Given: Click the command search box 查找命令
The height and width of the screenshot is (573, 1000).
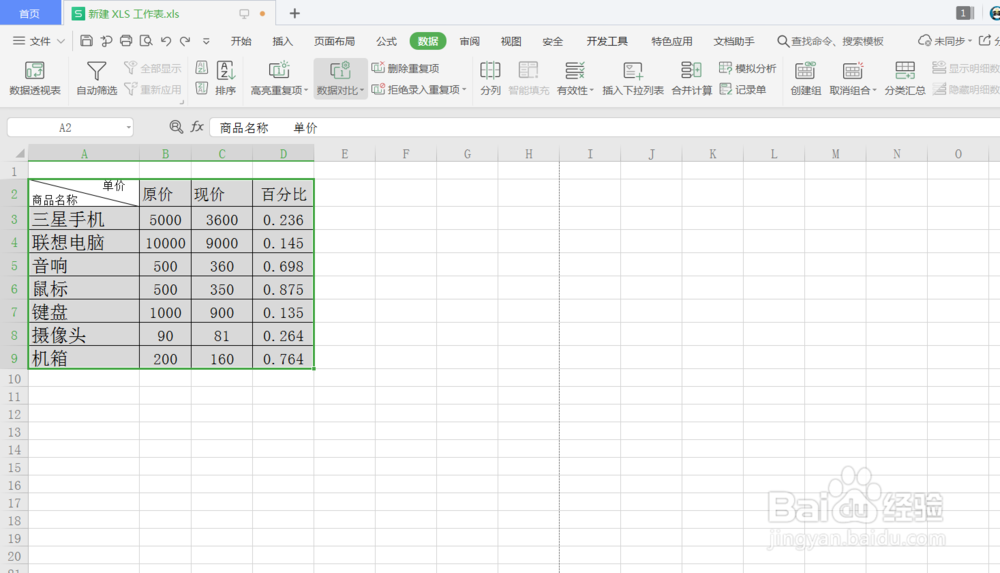Looking at the screenshot, I should pyautogui.click(x=830, y=41).
